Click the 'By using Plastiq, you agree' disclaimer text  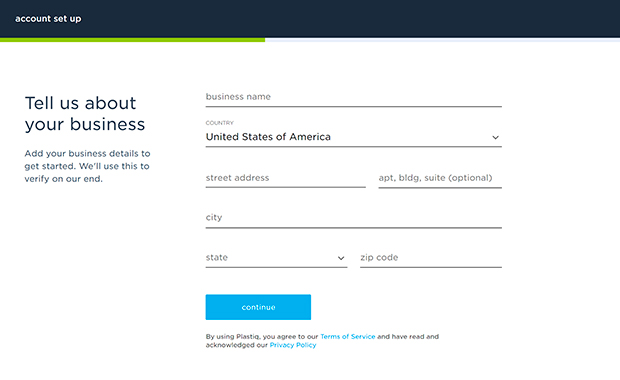(322, 341)
